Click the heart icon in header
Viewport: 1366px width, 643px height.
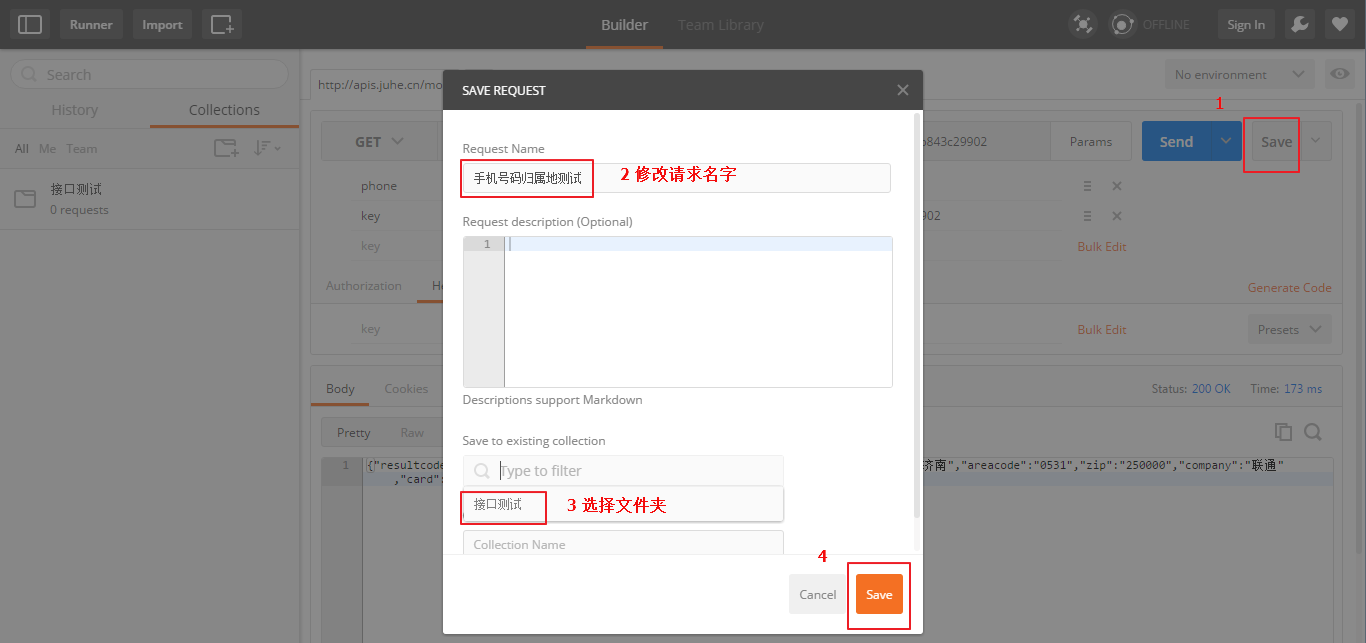point(1340,24)
